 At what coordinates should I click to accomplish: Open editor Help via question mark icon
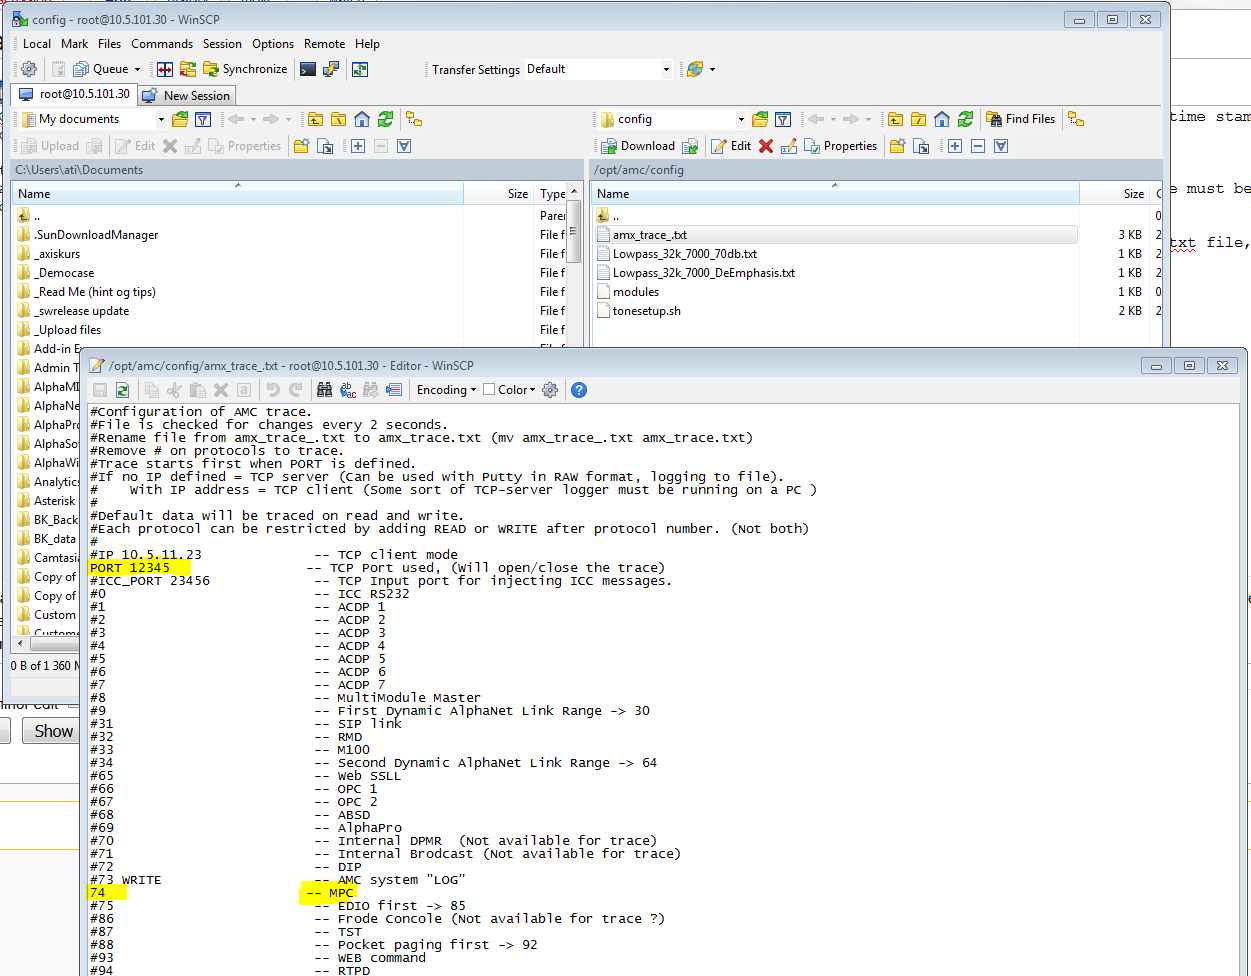(x=578, y=390)
